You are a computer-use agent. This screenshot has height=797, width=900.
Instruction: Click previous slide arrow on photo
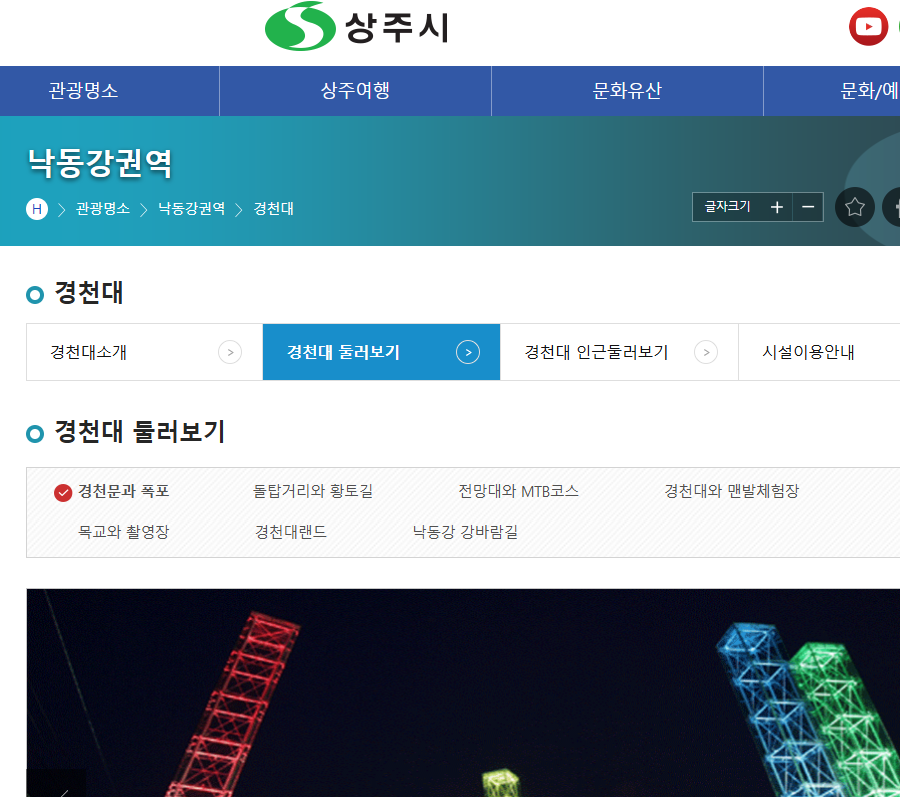[x=56, y=783]
